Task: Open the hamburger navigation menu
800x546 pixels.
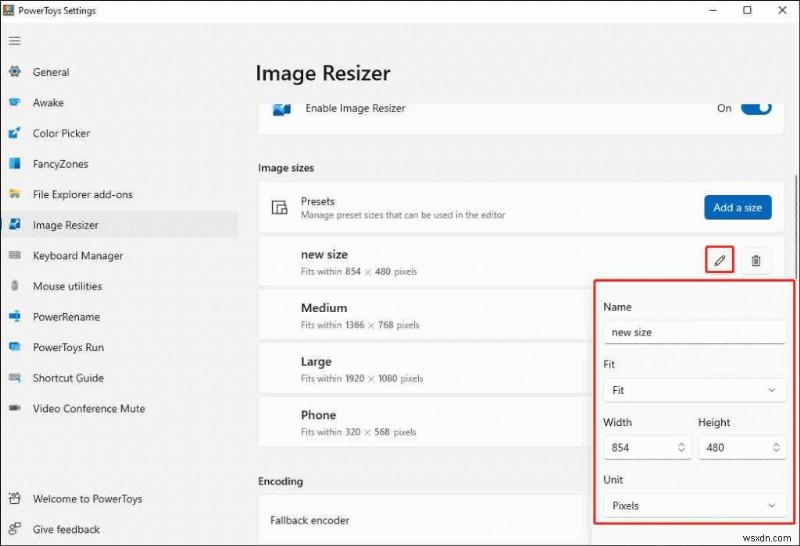Action: (15, 41)
